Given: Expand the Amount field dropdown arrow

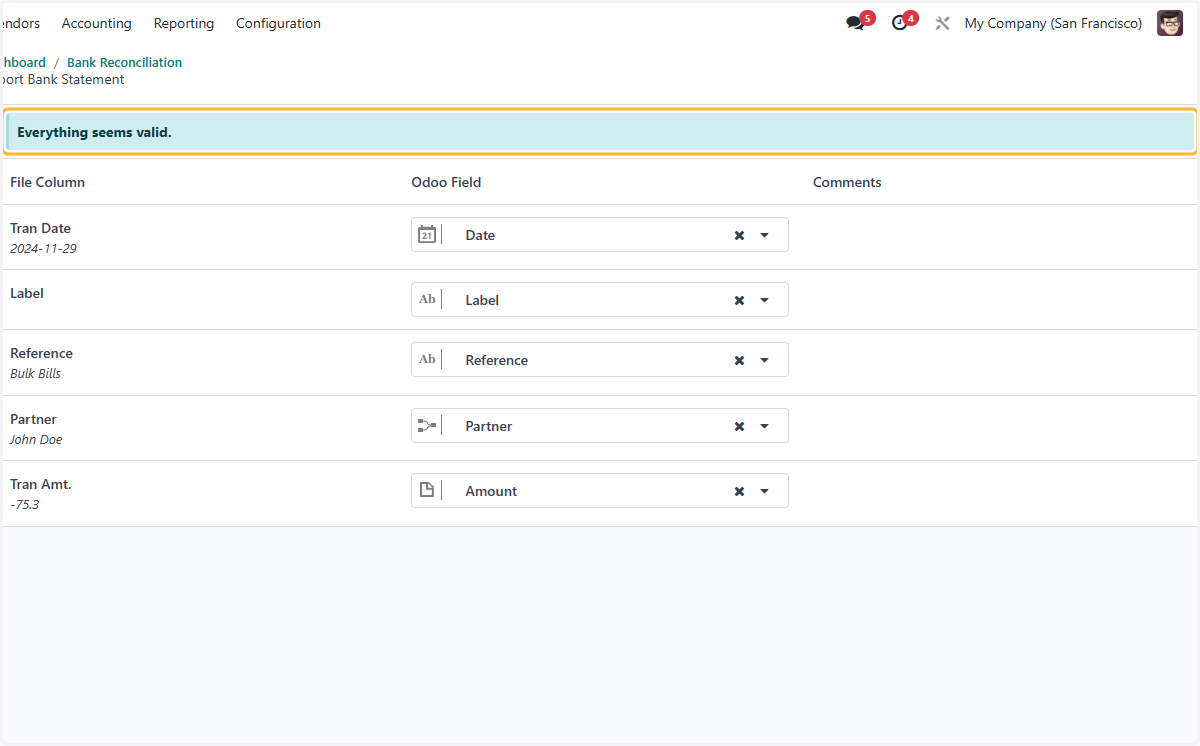Looking at the screenshot, I should click(x=764, y=491).
